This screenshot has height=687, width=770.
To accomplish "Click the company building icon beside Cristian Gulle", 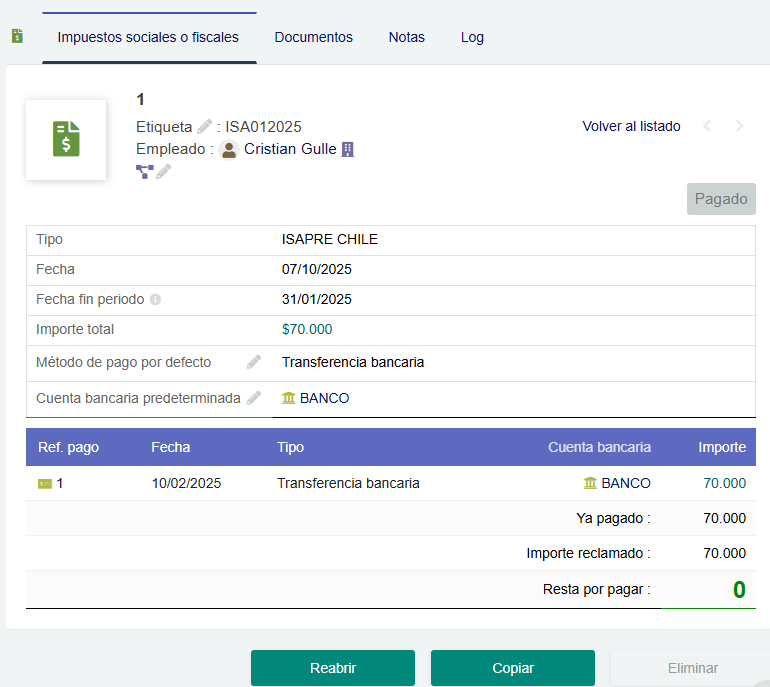I will coord(348,149).
